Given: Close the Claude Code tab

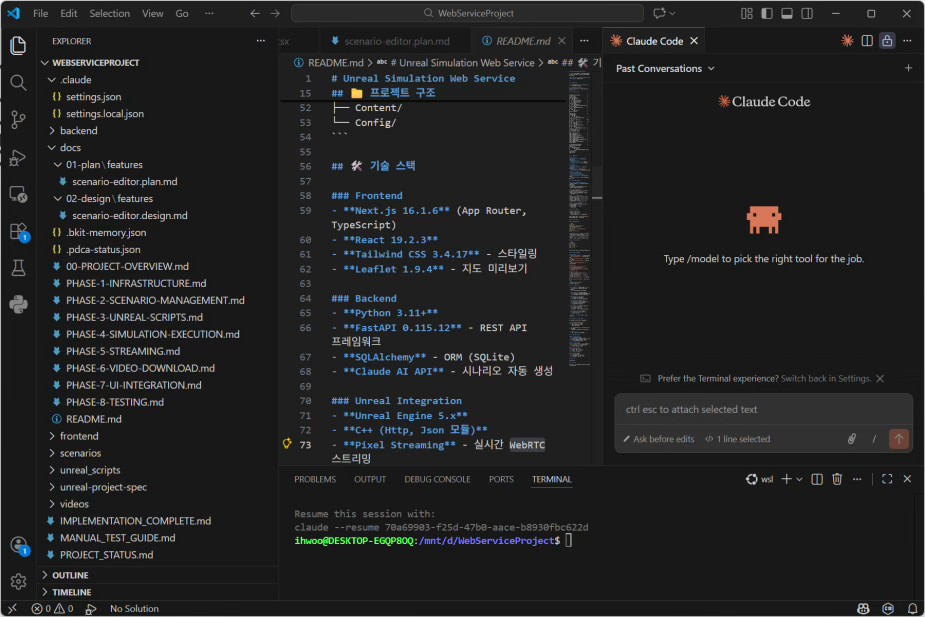Looking at the screenshot, I should coord(694,41).
